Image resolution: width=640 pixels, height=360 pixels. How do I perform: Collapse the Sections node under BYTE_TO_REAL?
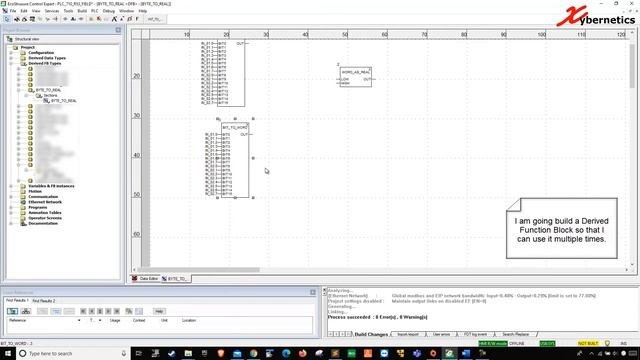click(26, 95)
